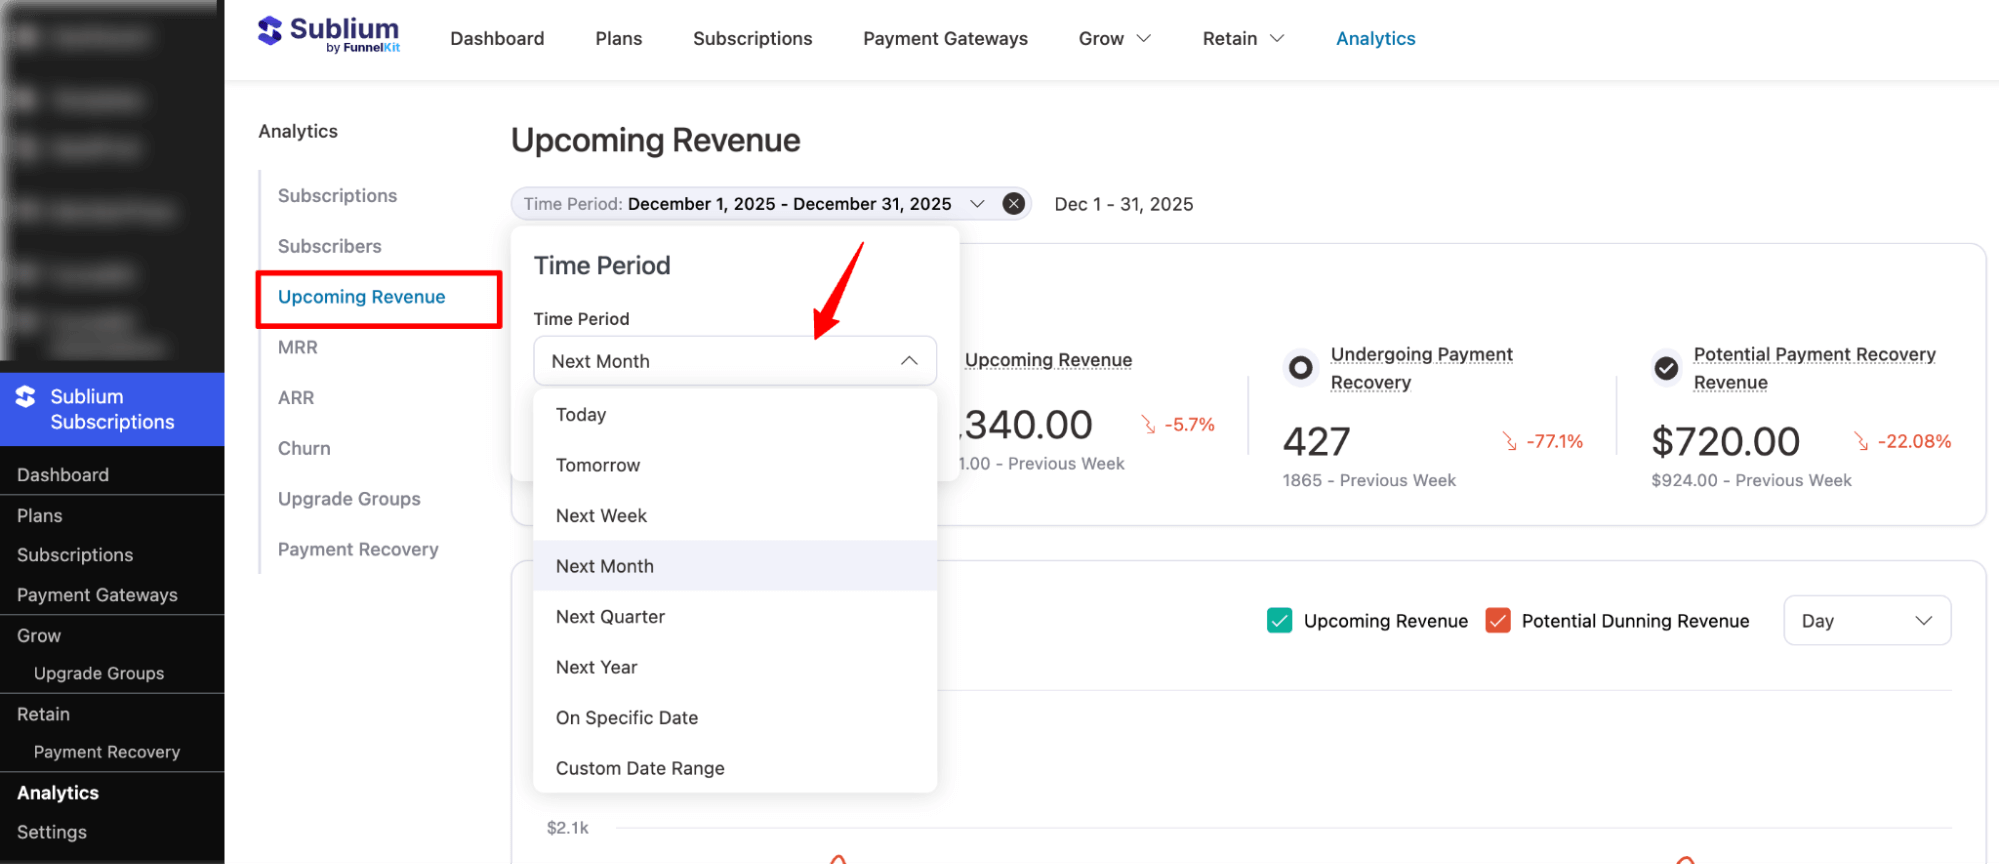Open Plans in WordPress sidebar

coord(40,516)
